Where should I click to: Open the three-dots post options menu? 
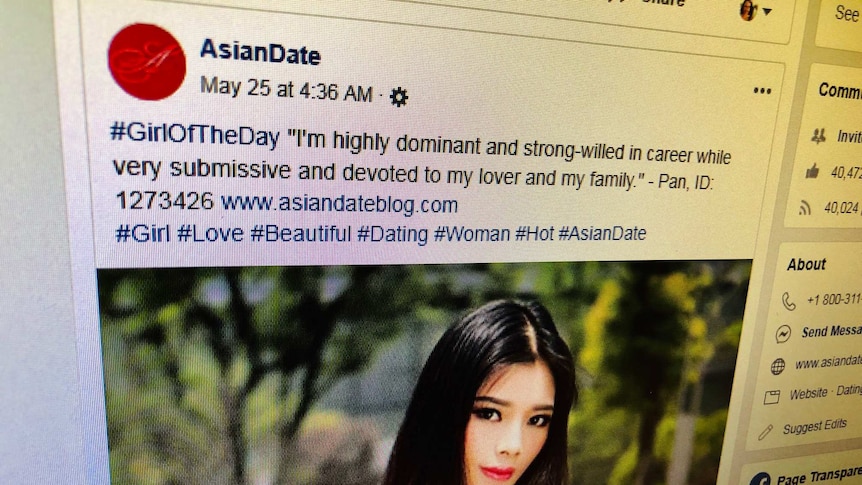click(762, 91)
